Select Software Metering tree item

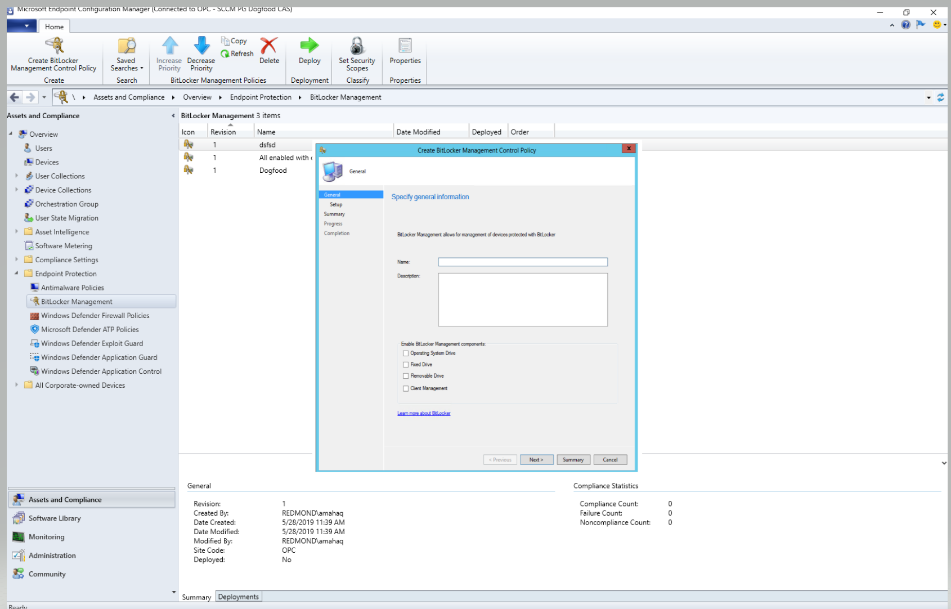pyautogui.click(x=64, y=246)
